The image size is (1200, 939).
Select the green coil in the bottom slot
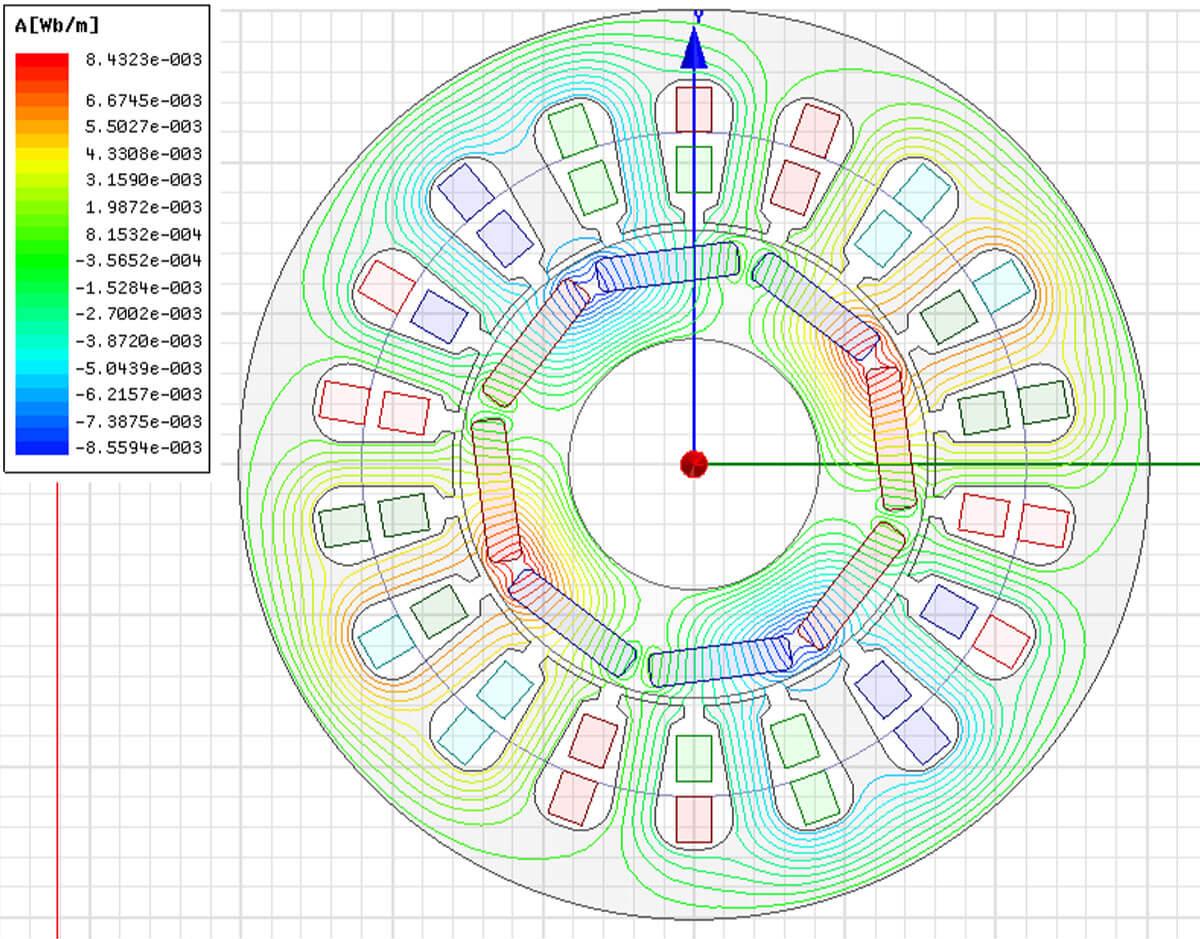[x=693, y=759]
